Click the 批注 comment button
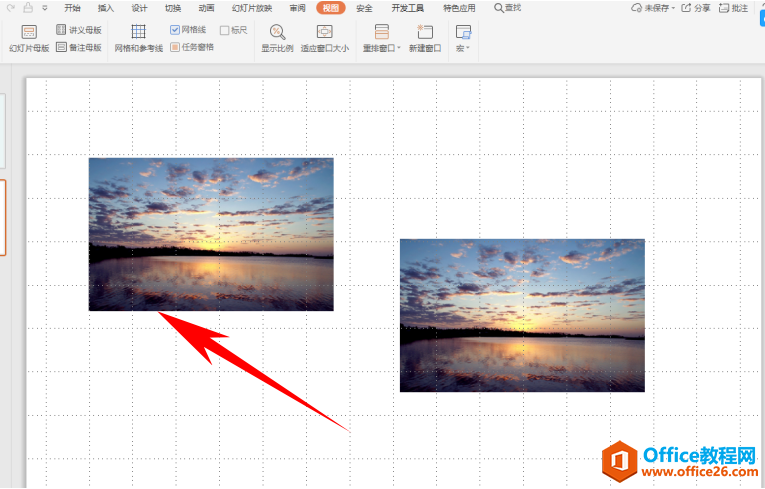Screen dimensions: 765x489 tap(734, 8)
